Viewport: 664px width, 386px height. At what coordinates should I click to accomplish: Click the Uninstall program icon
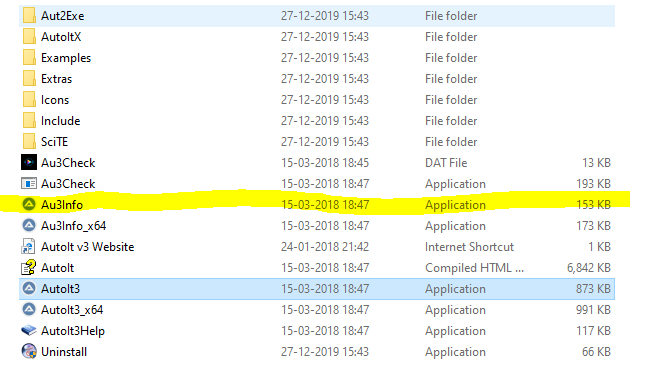click(29, 352)
